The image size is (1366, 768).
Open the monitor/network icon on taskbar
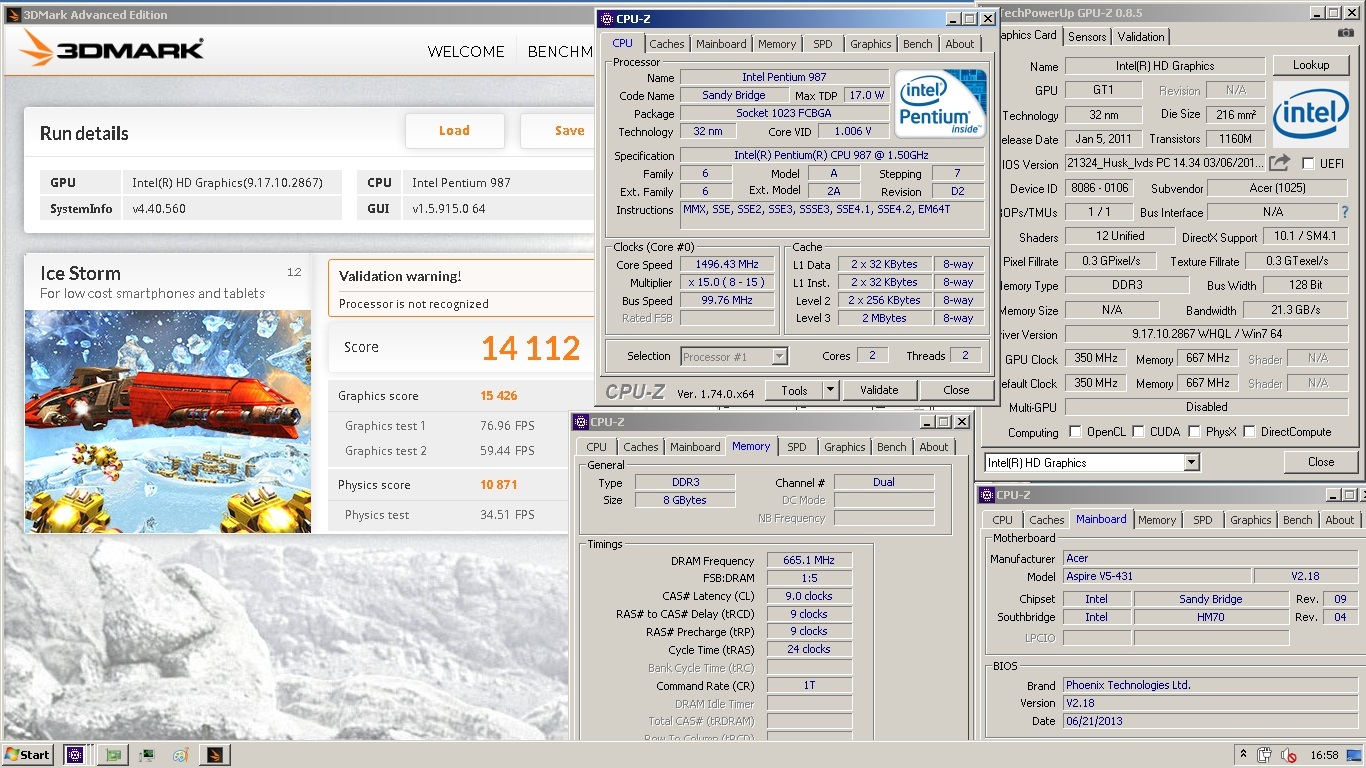[x=147, y=755]
